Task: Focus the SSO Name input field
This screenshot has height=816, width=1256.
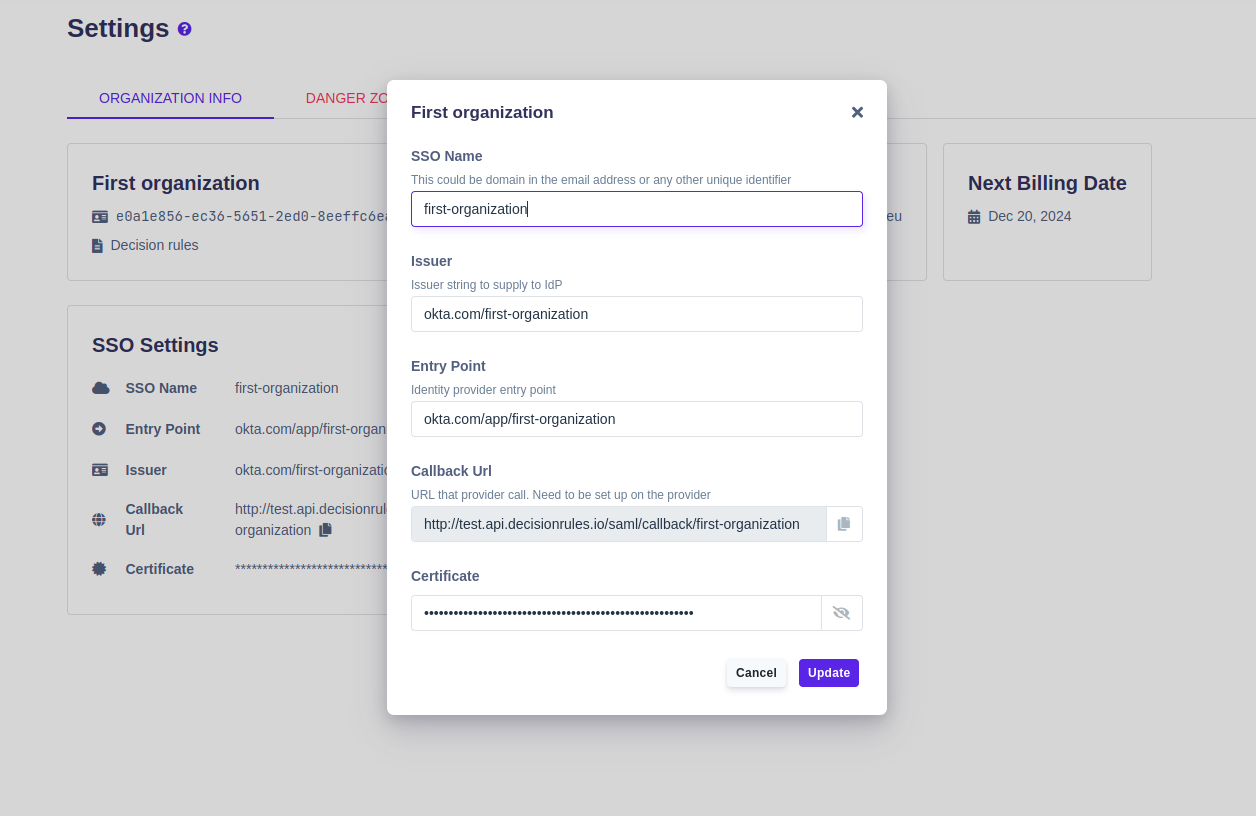Action: pos(637,209)
